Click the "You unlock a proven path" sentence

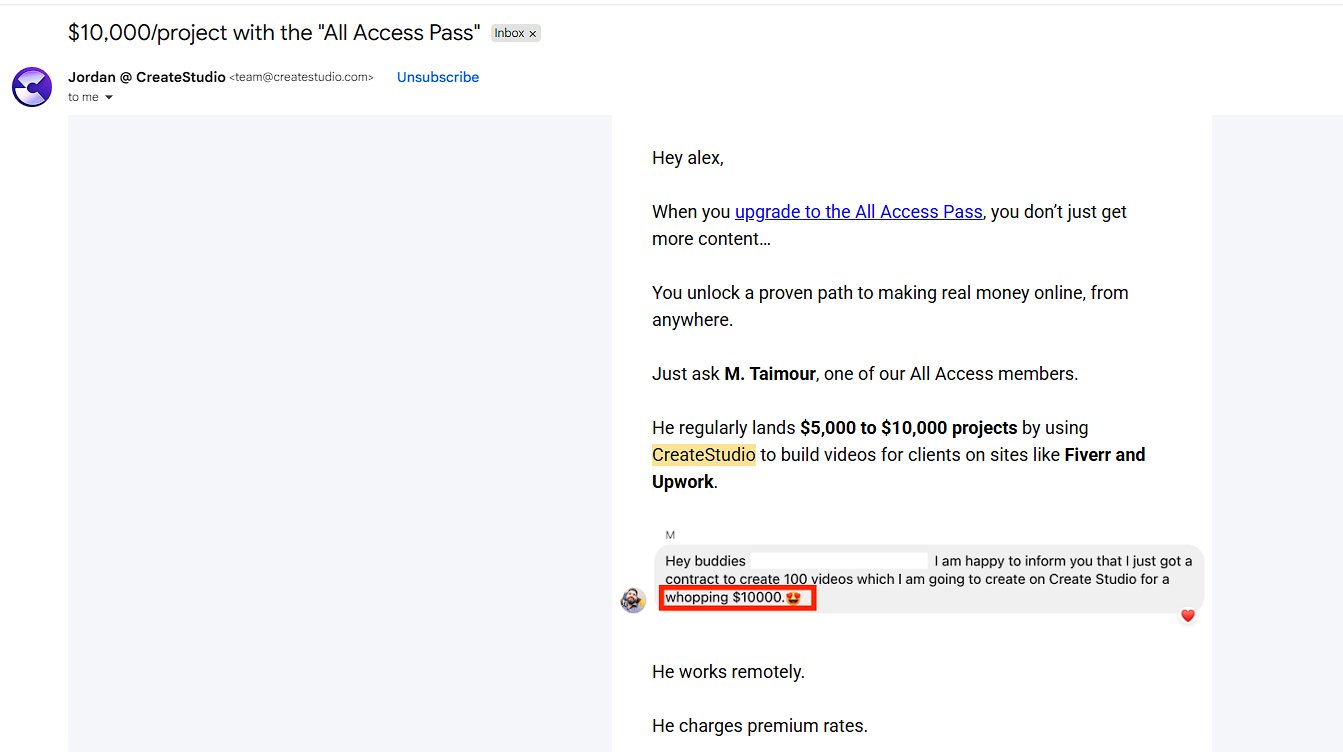(890, 306)
